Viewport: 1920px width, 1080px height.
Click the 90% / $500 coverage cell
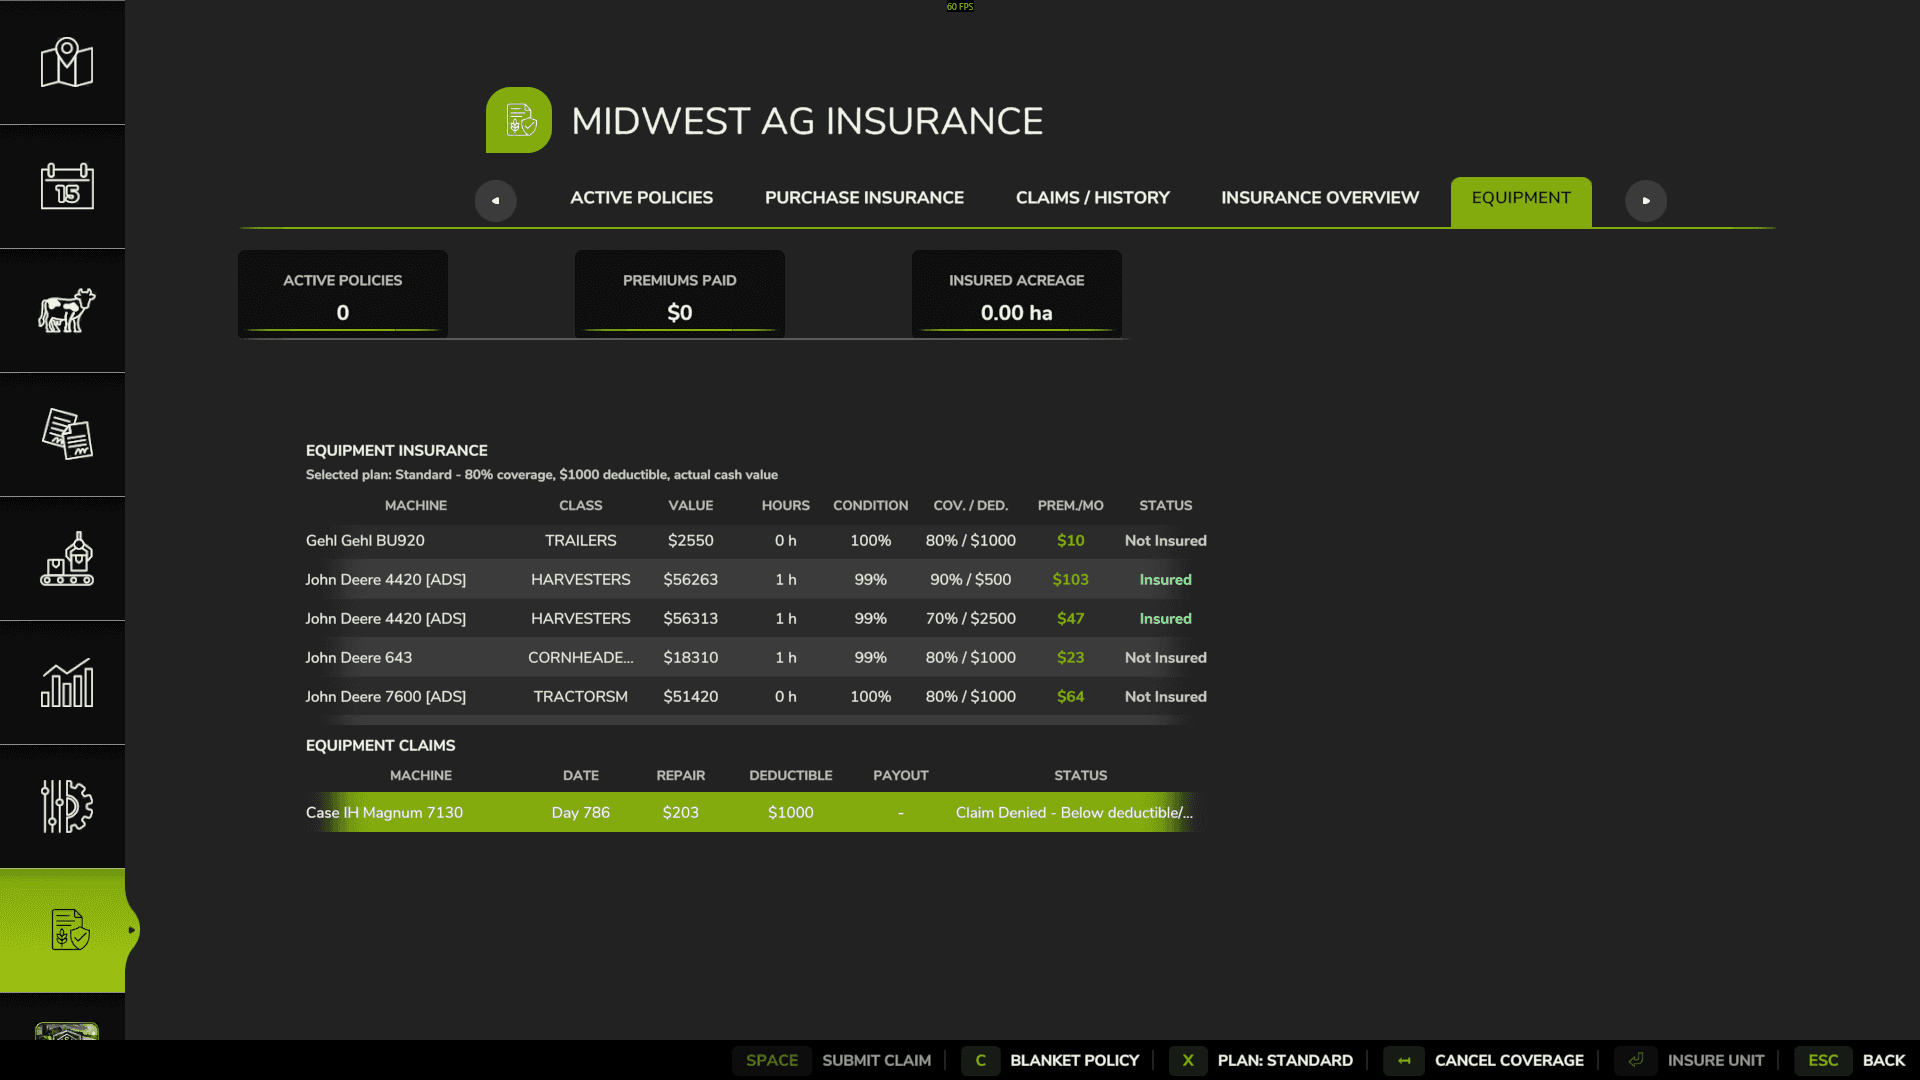[970, 579]
